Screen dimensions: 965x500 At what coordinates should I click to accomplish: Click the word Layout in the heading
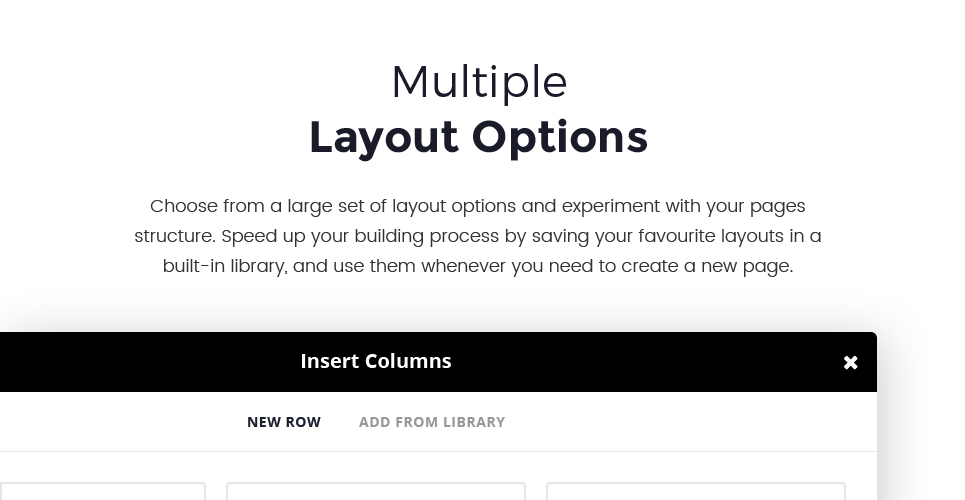click(383, 138)
